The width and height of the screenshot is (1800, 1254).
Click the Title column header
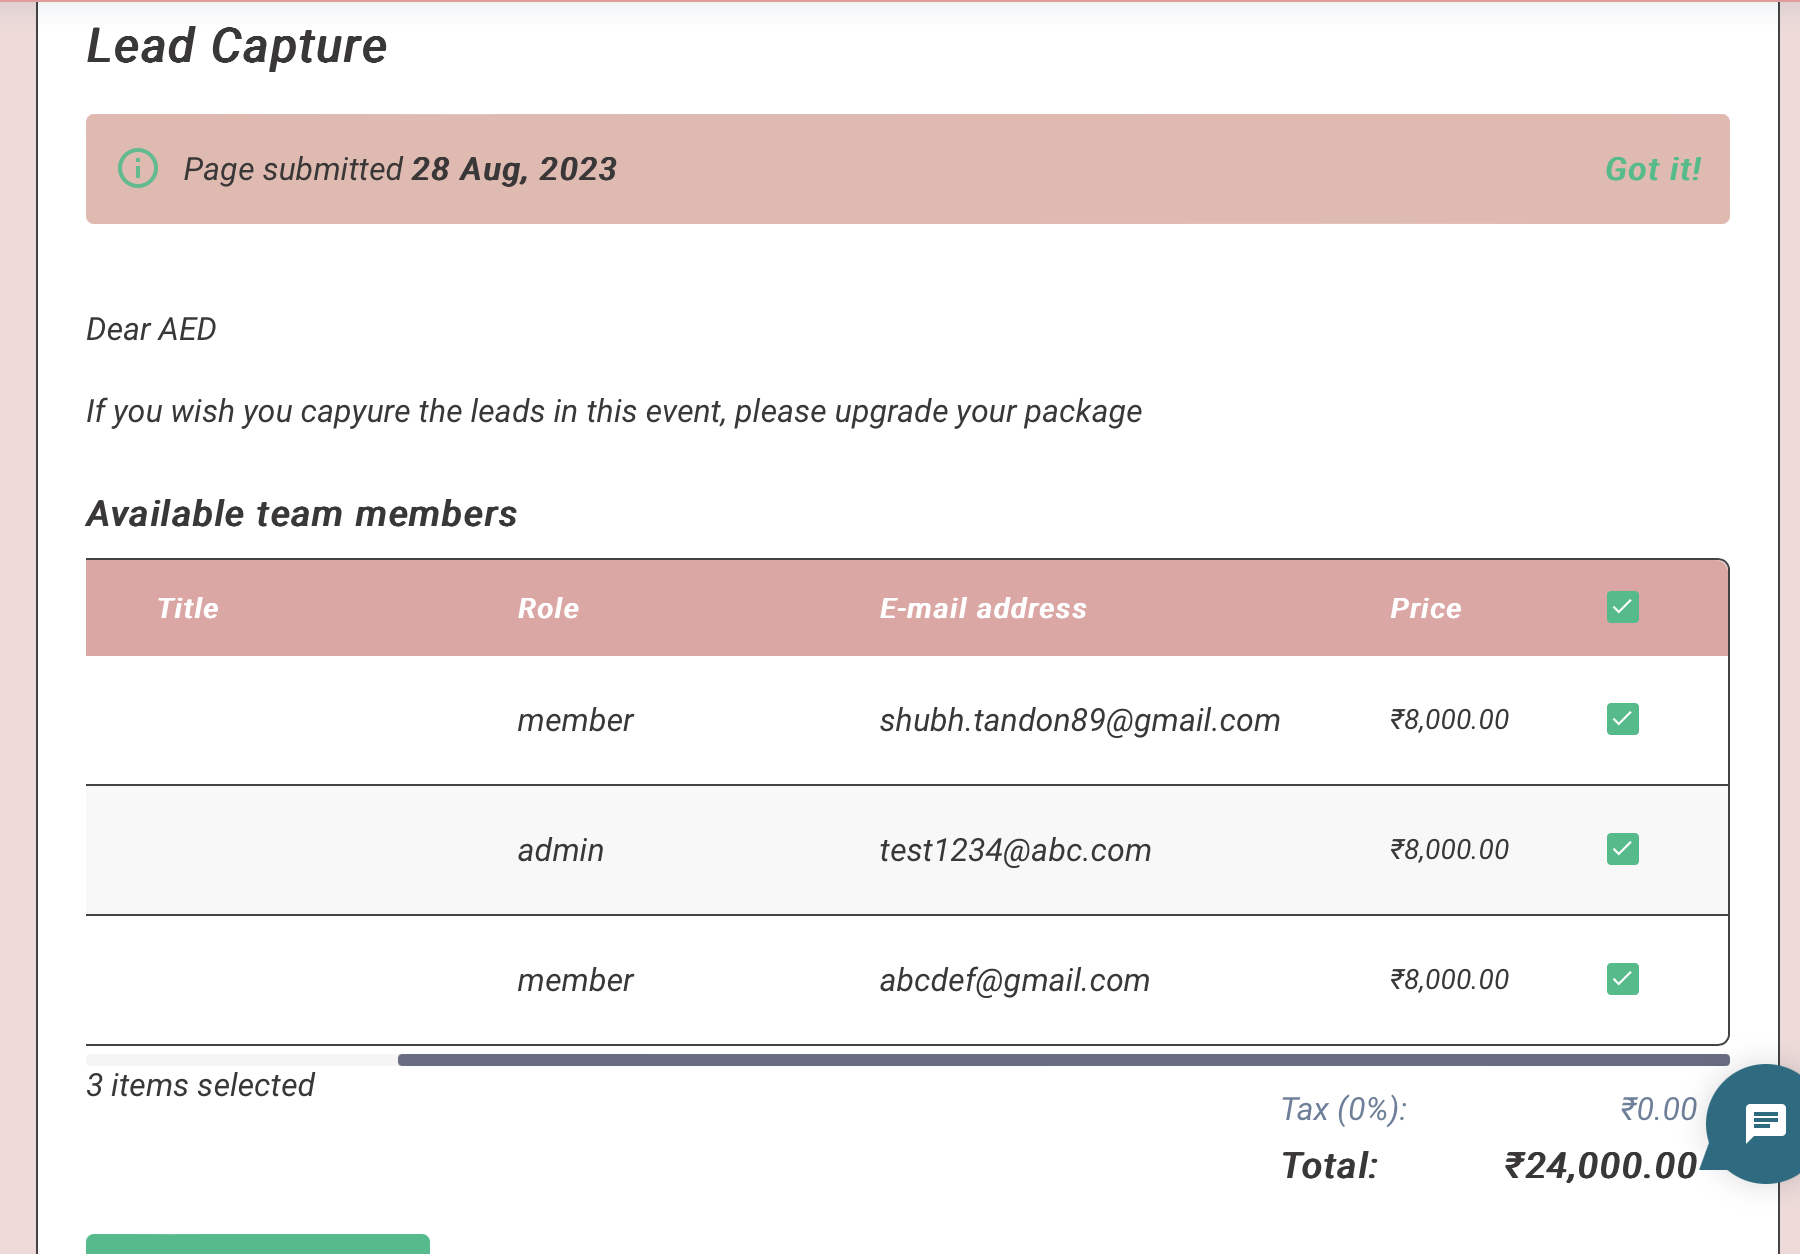point(188,608)
